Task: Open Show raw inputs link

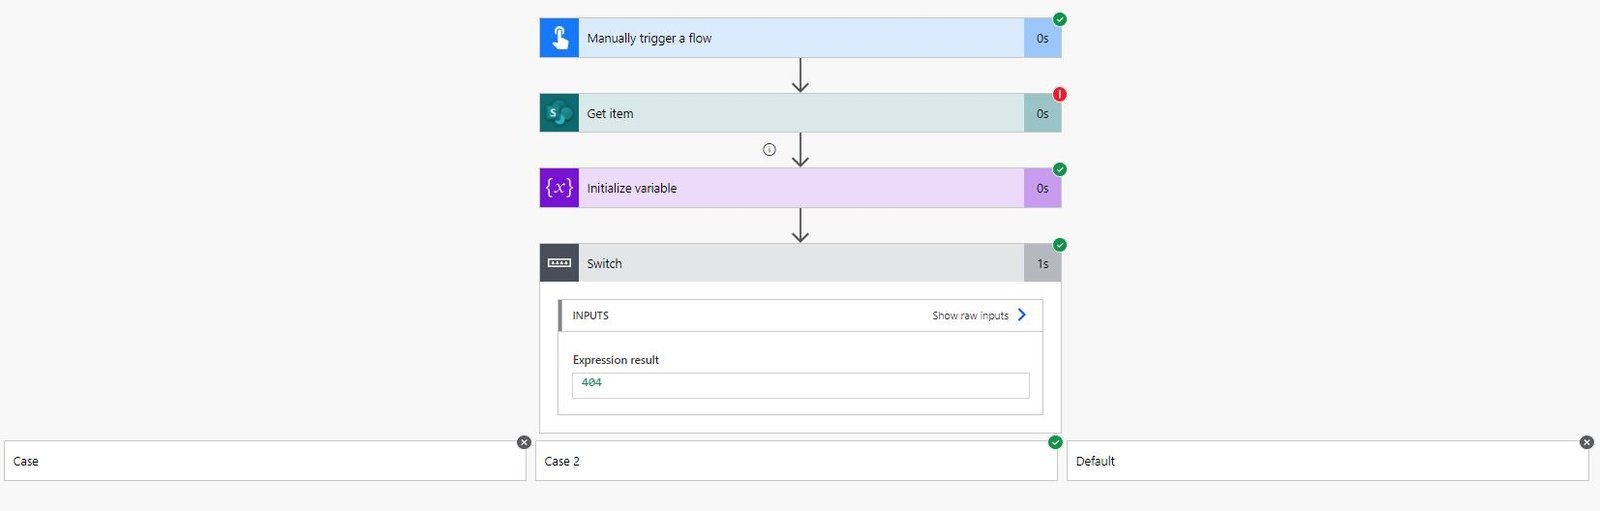Action: coord(970,316)
